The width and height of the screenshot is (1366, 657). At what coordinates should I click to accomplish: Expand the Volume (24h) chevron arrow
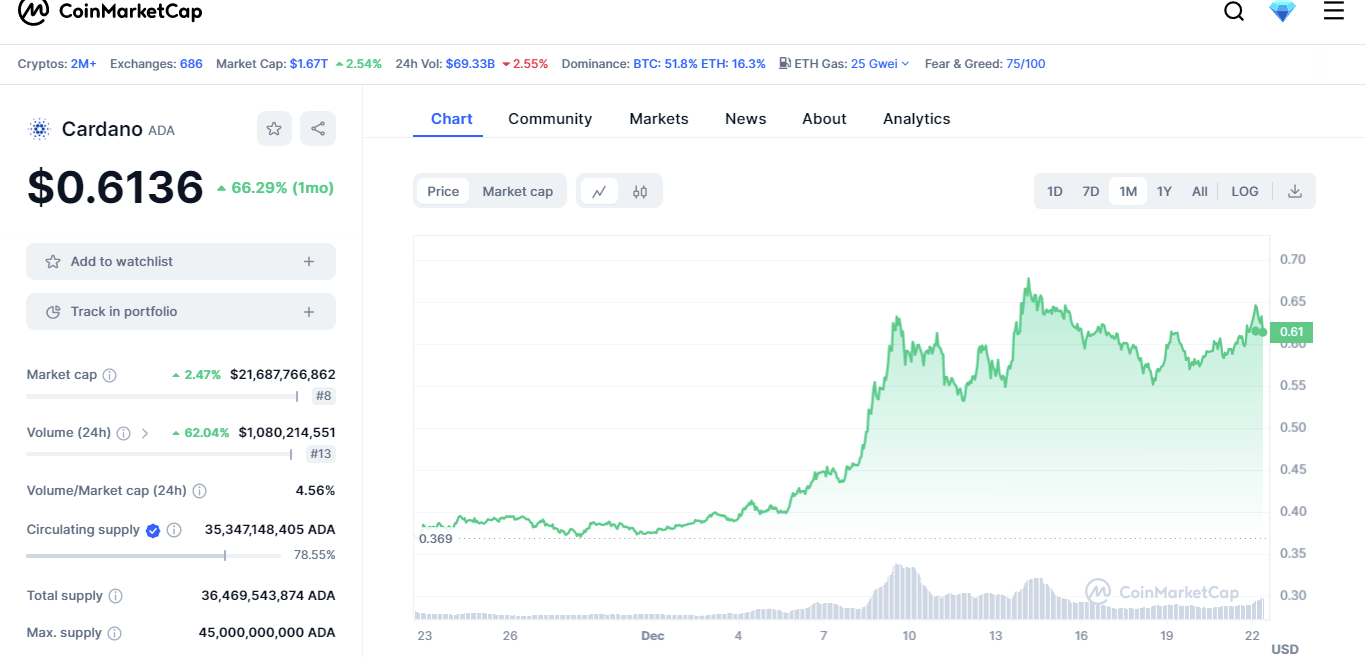(144, 433)
